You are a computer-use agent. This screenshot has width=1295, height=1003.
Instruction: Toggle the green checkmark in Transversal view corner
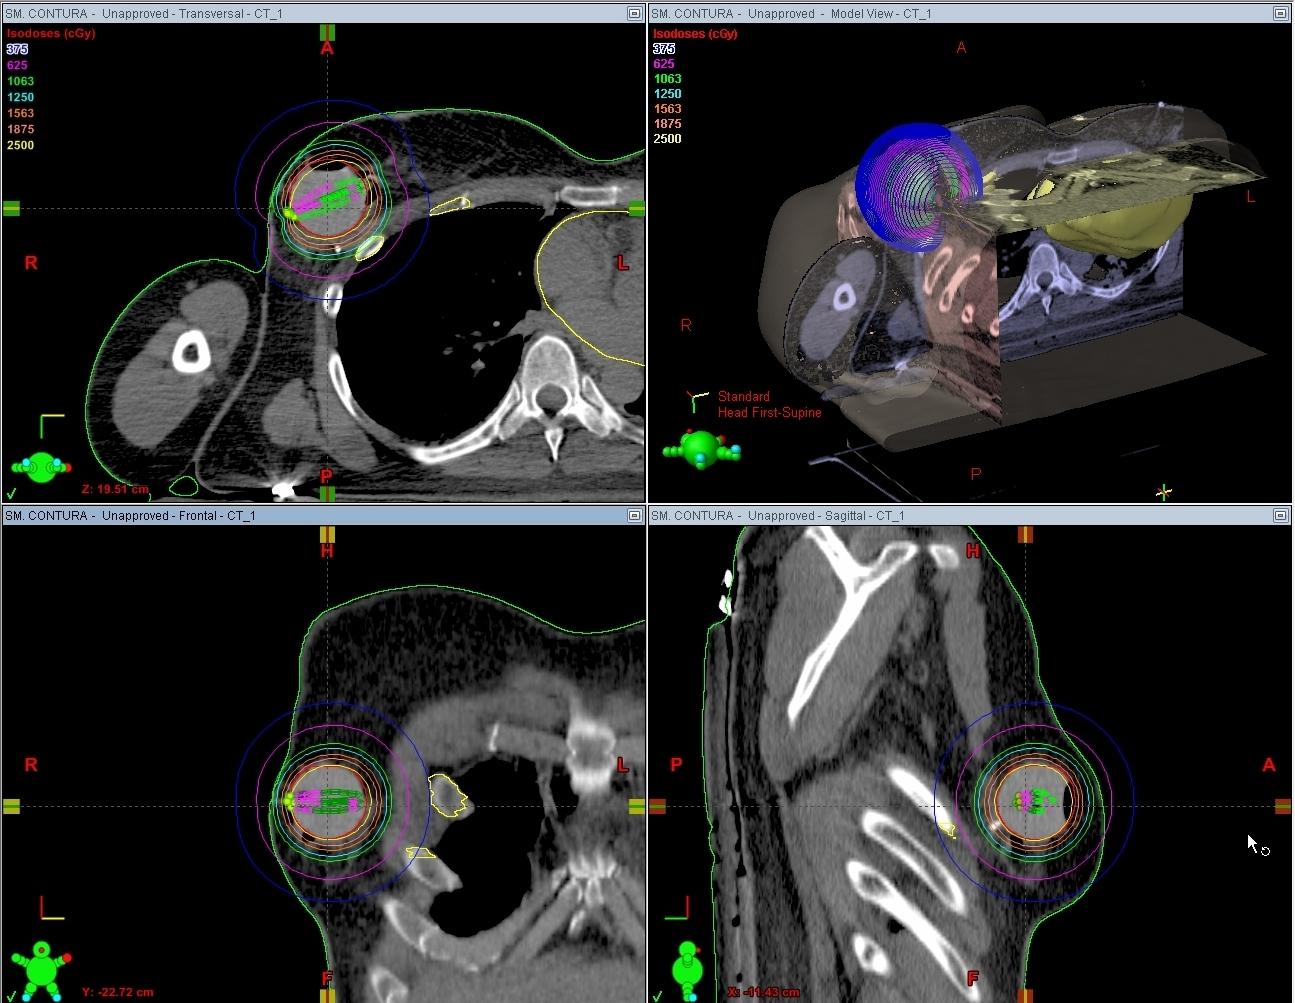click(x=11, y=492)
